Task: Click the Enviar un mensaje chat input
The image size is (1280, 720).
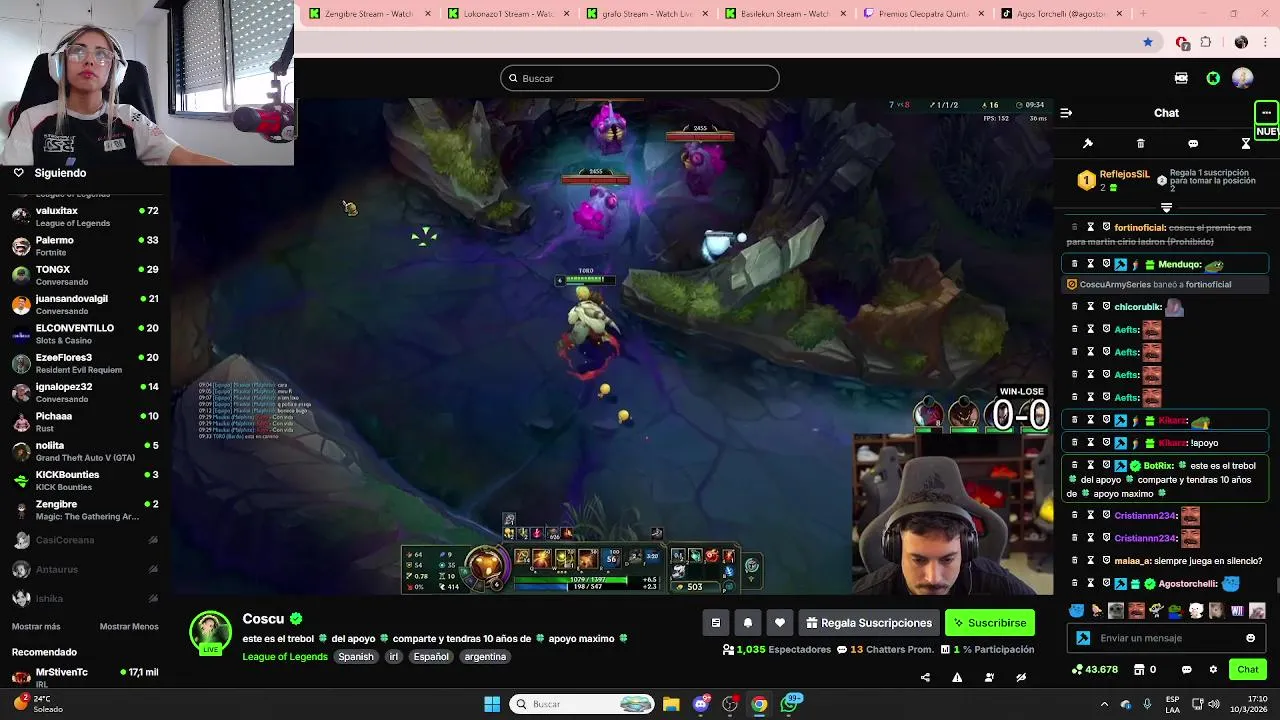Action: [1168, 638]
